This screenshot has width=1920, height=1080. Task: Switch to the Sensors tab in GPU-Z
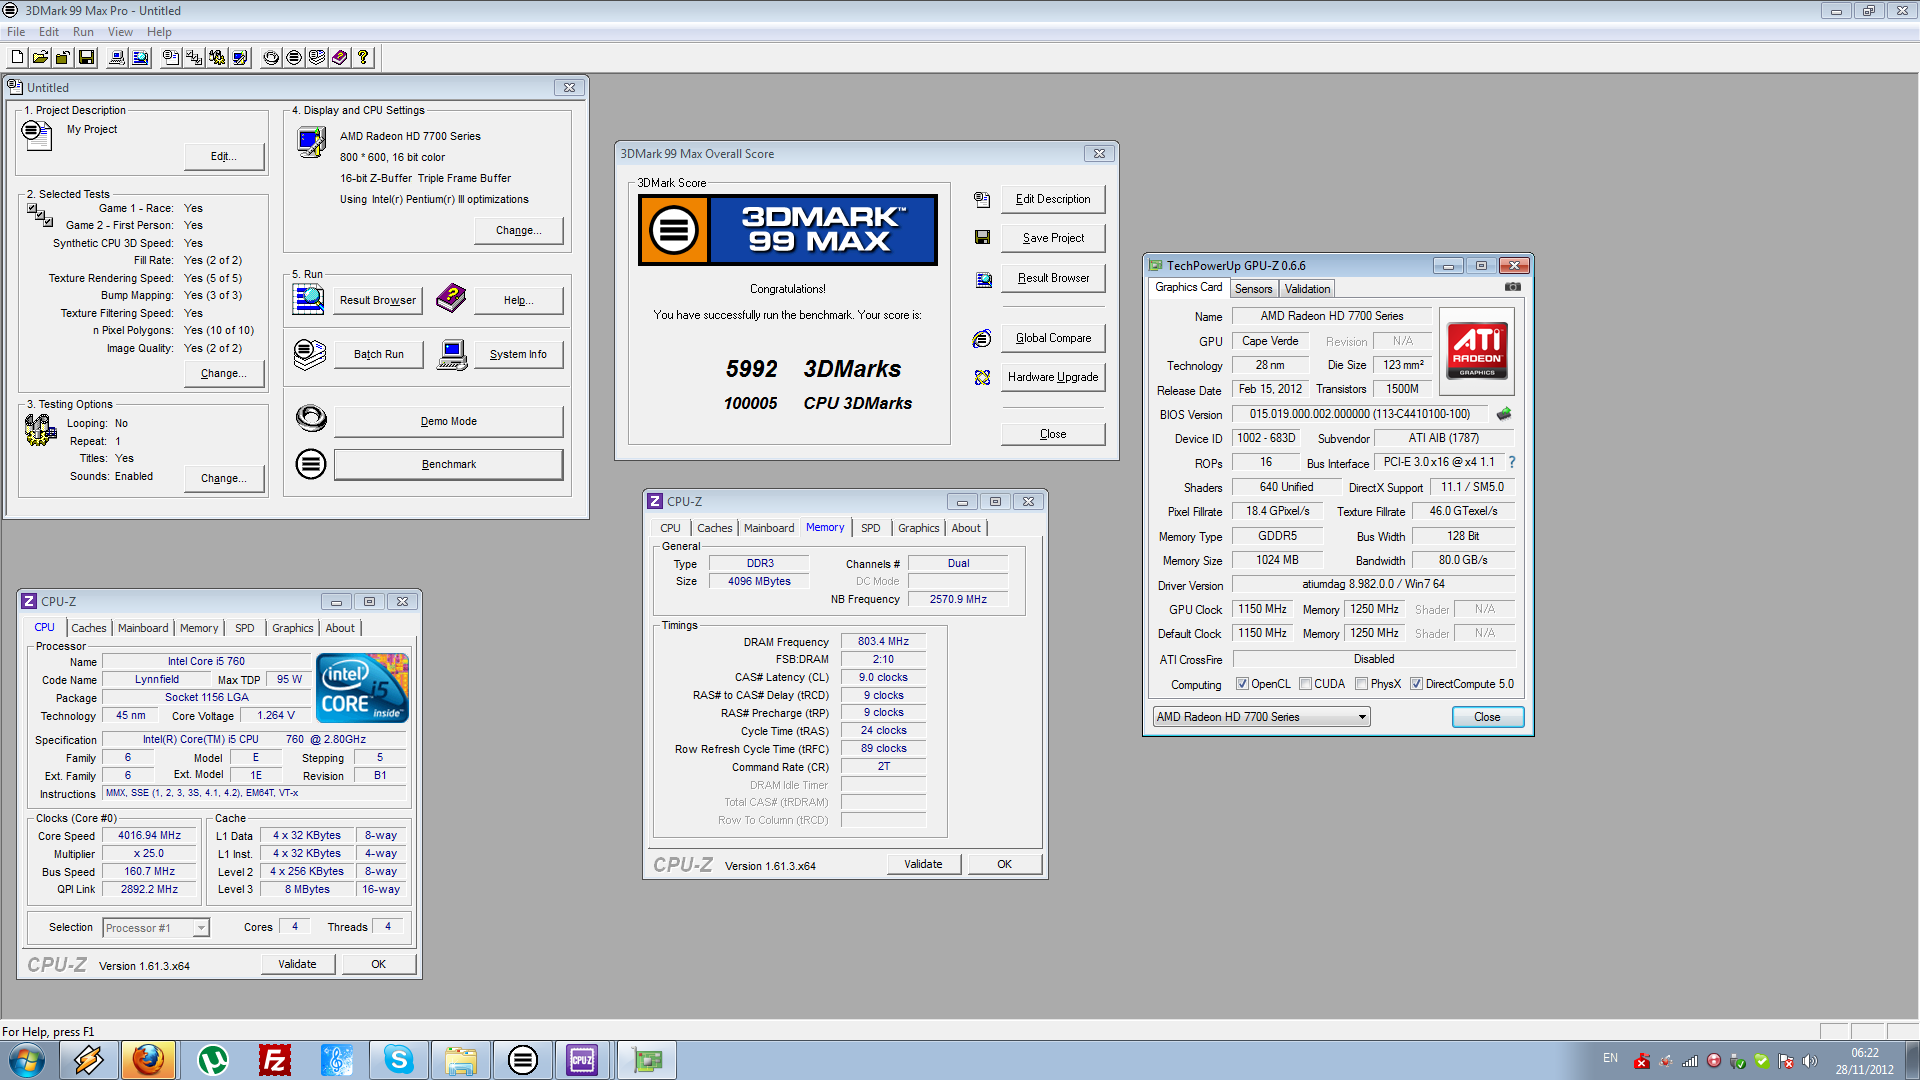coord(1253,289)
